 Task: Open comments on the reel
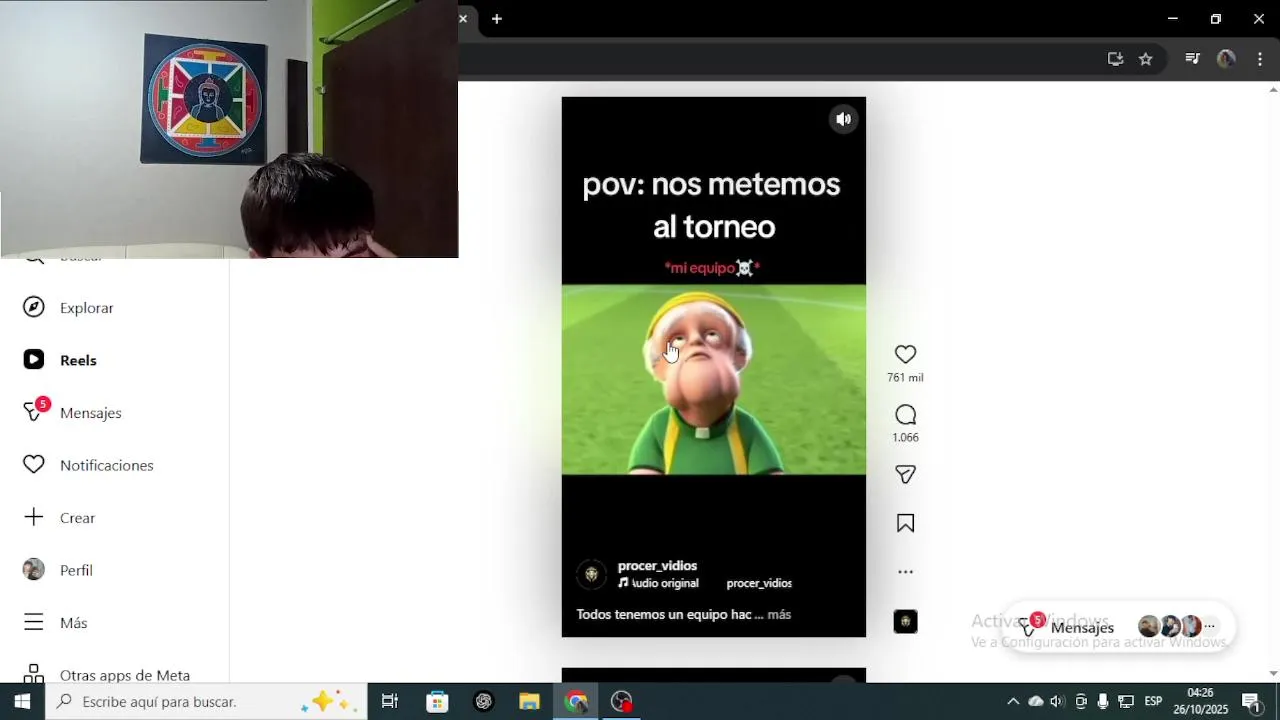[905, 415]
